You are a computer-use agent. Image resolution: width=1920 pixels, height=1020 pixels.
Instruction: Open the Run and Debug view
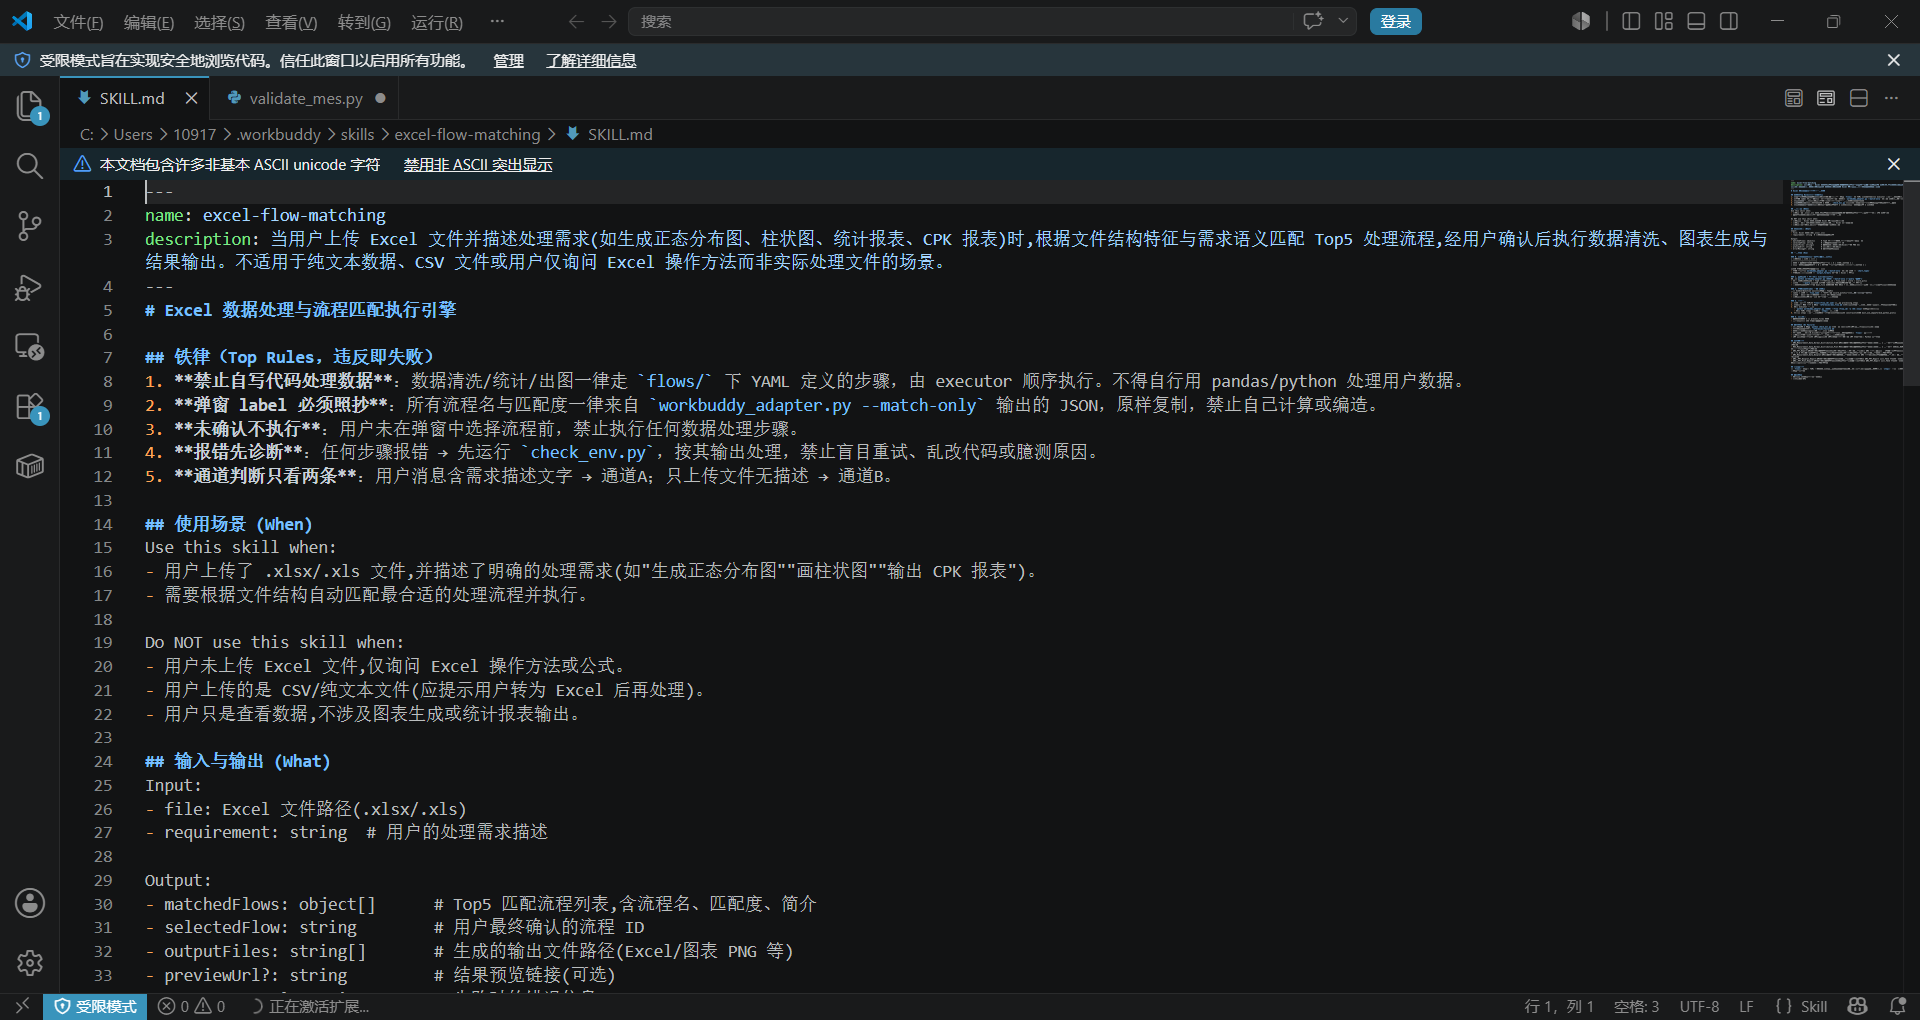click(x=30, y=287)
